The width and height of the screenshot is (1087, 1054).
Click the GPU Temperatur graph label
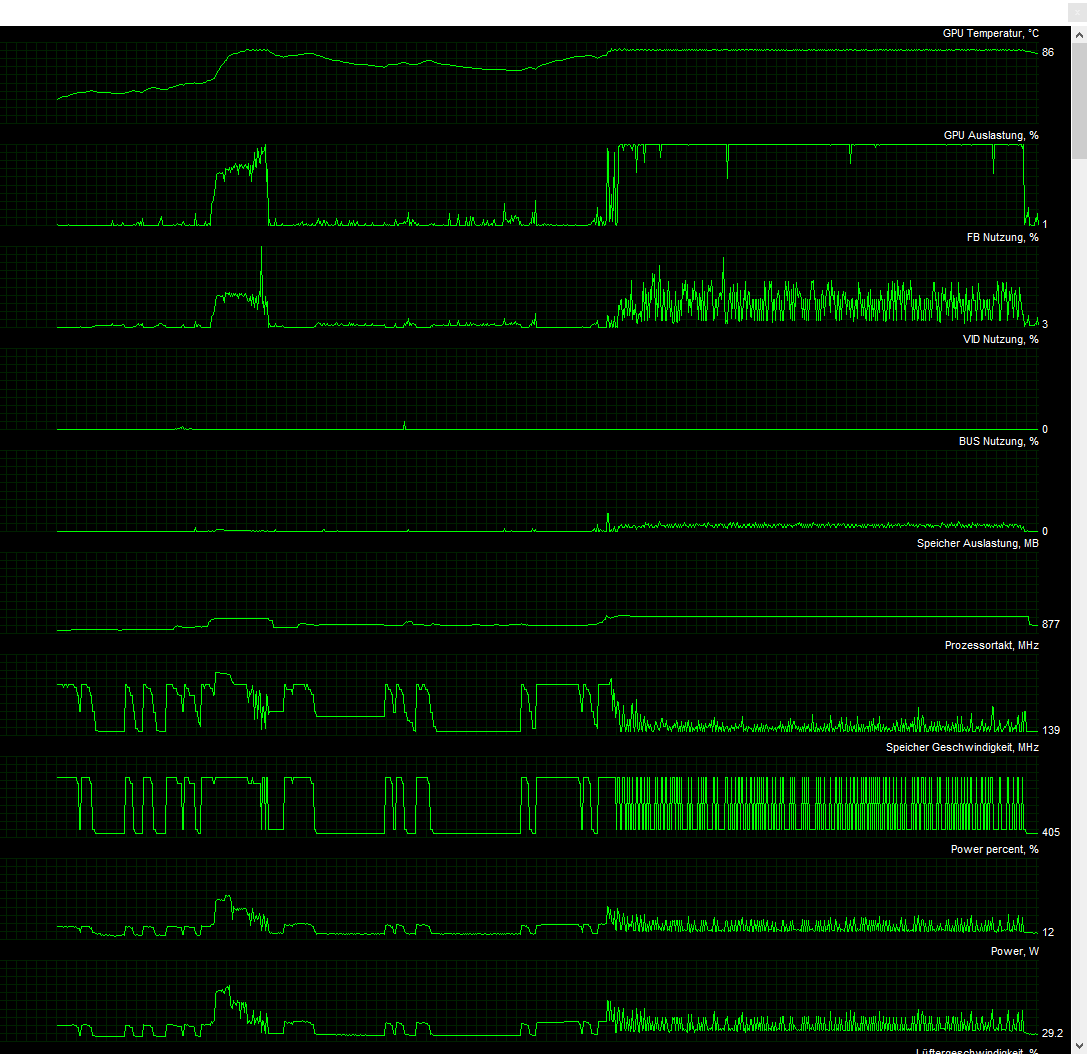tap(990, 33)
